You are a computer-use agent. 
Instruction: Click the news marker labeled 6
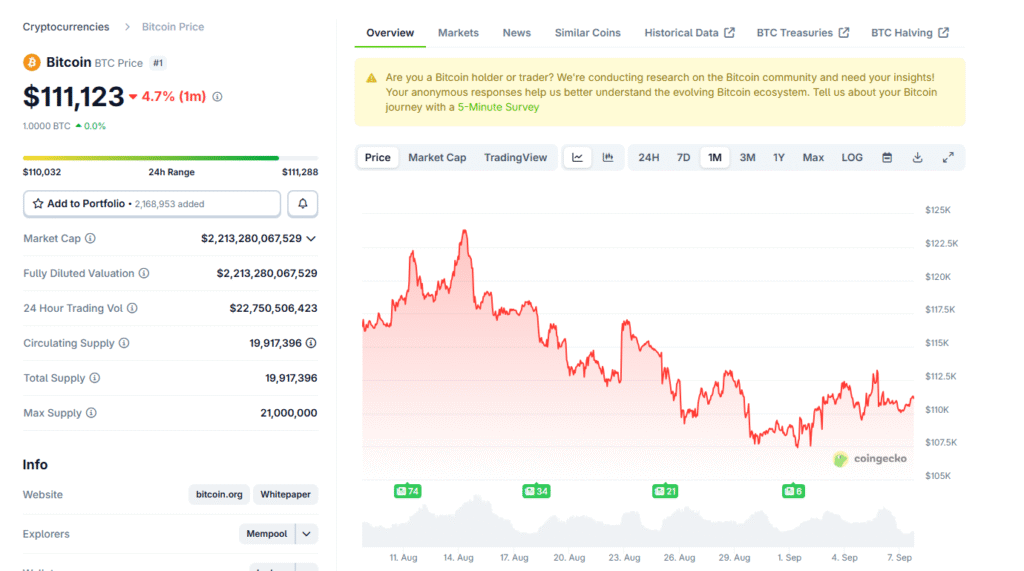point(793,491)
